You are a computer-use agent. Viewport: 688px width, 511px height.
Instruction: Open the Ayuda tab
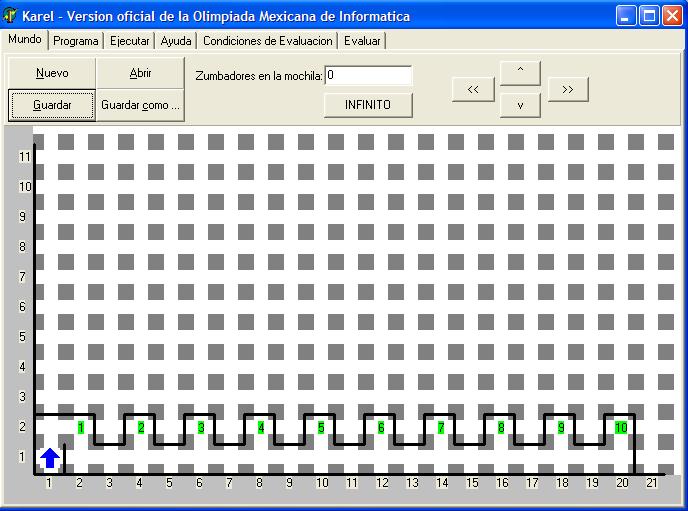pos(176,41)
